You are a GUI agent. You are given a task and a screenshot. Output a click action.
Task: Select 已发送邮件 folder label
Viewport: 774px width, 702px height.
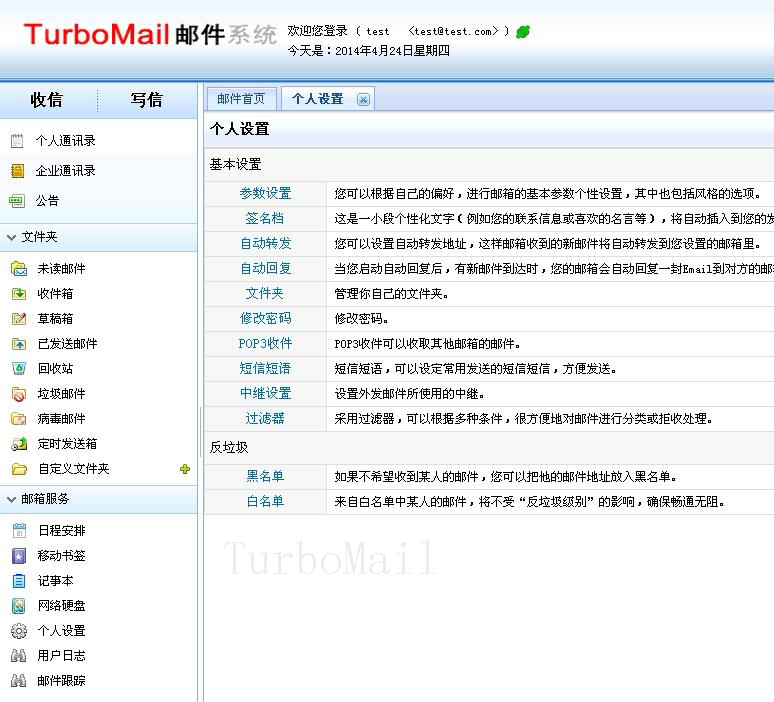[x=68, y=344]
